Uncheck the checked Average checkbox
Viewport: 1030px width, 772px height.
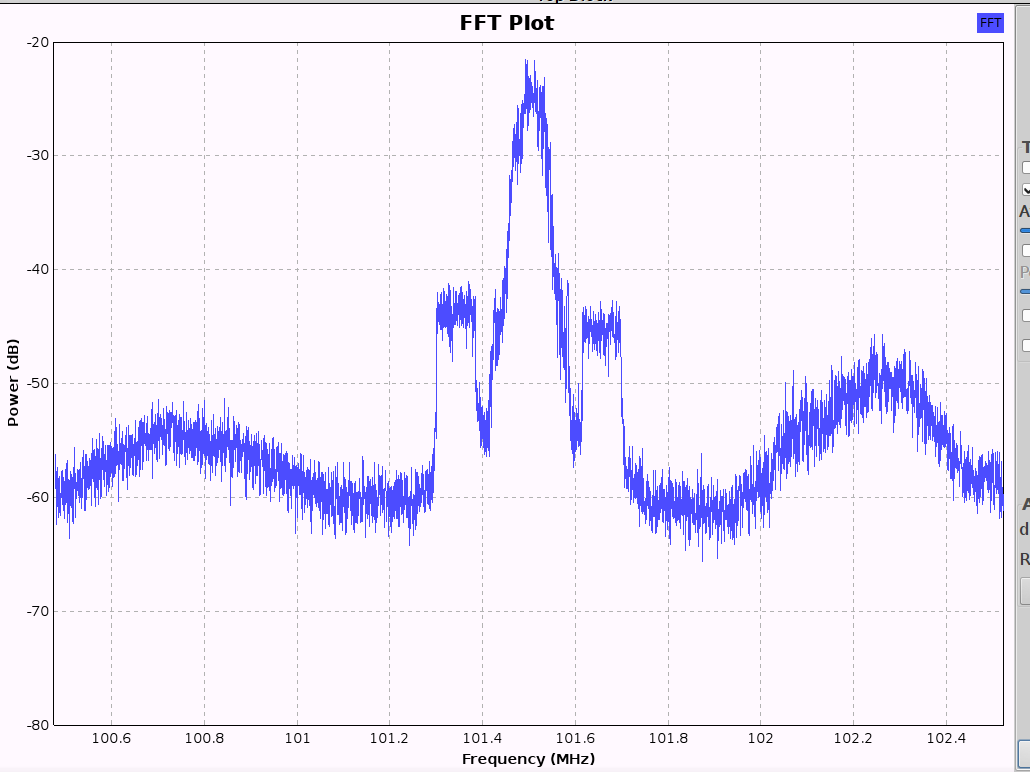[1025, 189]
